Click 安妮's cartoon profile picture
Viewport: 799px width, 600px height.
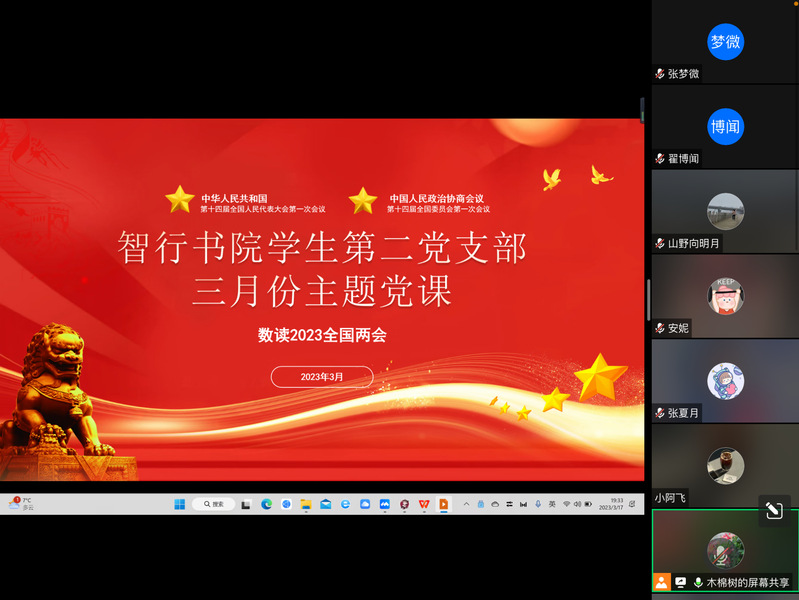tap(725, 296)
